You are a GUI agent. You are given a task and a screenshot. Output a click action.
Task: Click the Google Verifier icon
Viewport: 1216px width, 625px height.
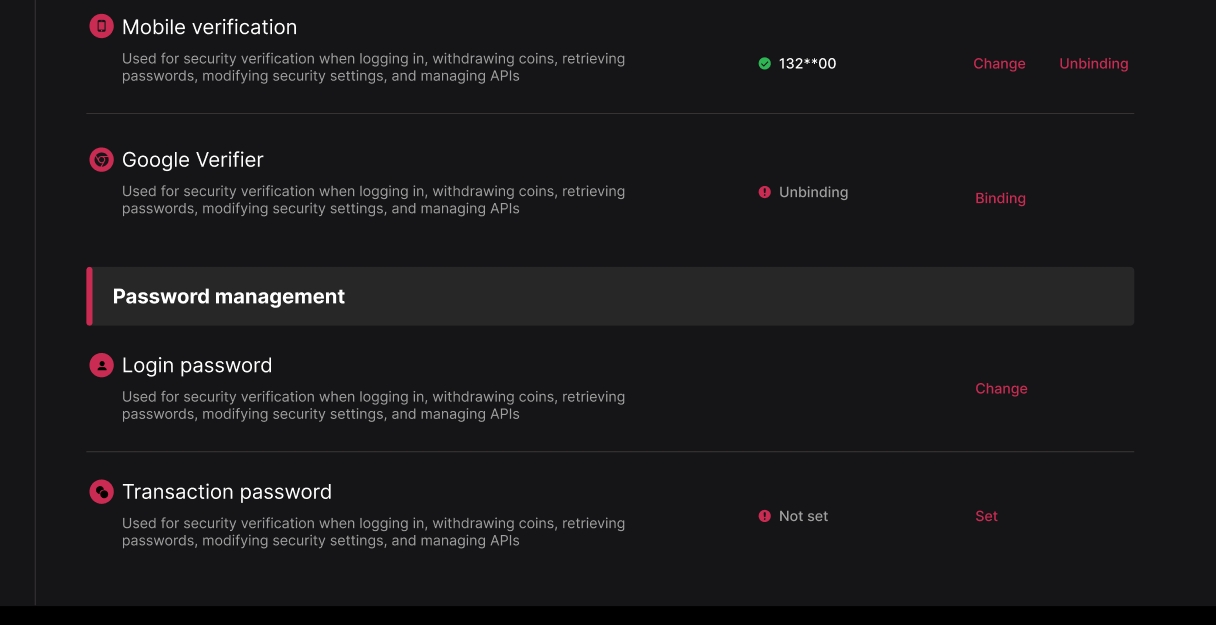point(101,160)
